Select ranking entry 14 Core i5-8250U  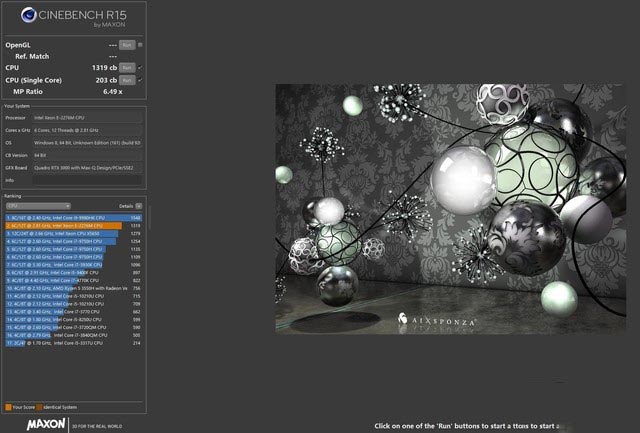[x=73, y=320]
